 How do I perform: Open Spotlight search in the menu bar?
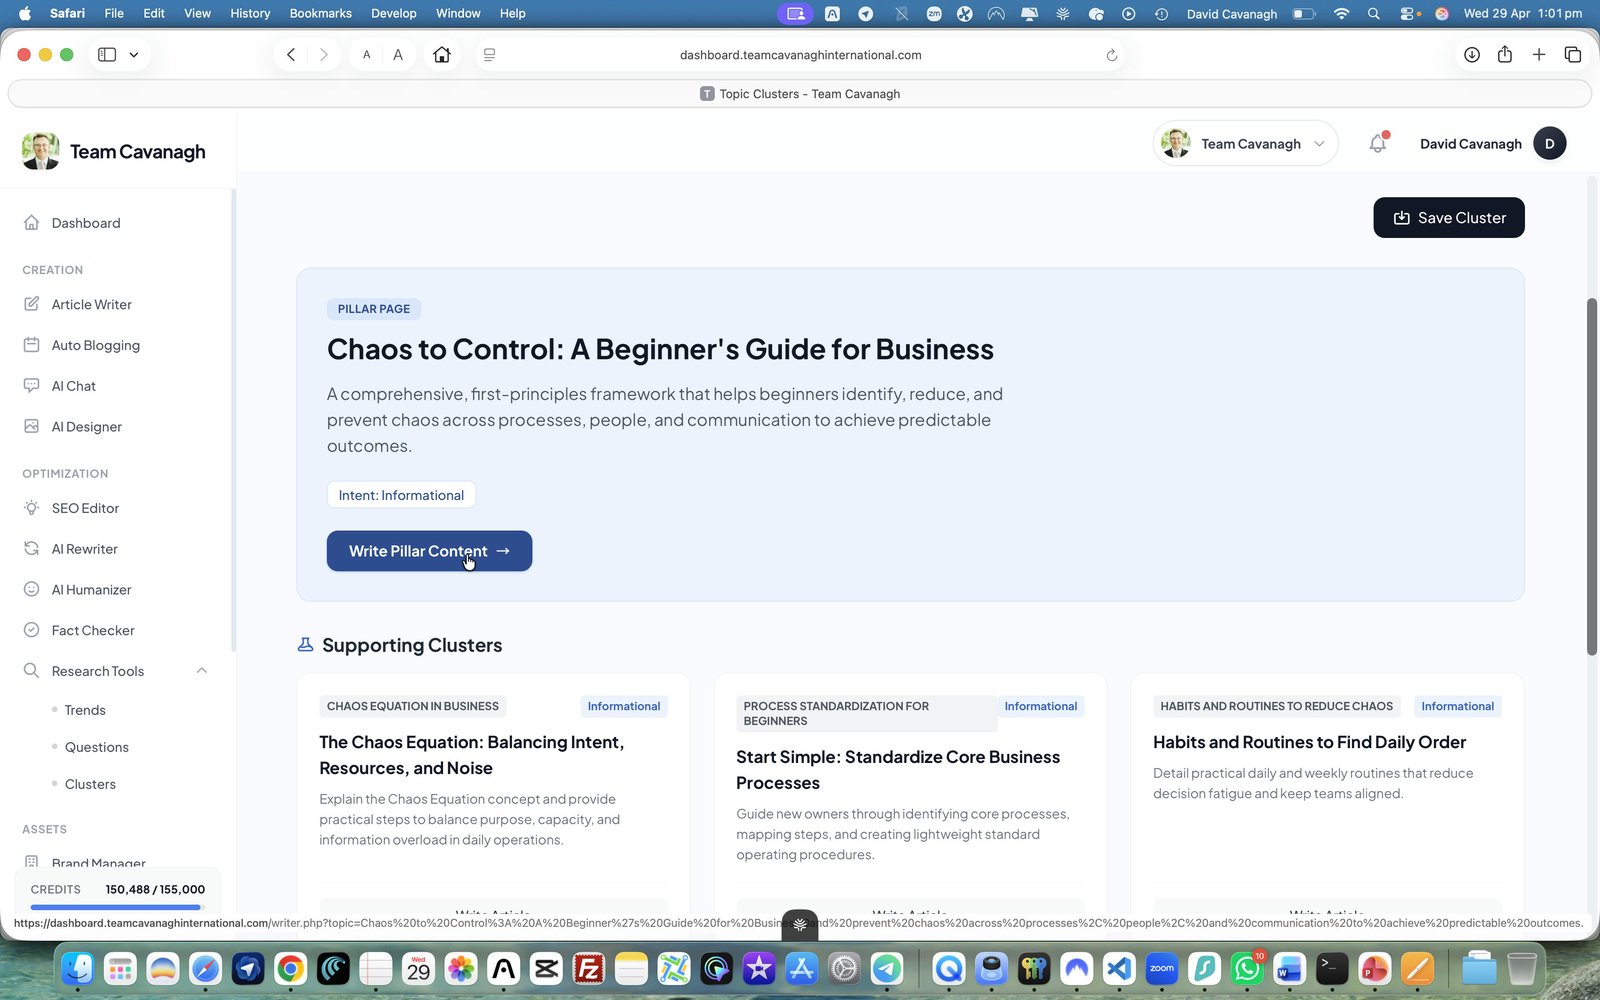click(x=1374, y=13)
